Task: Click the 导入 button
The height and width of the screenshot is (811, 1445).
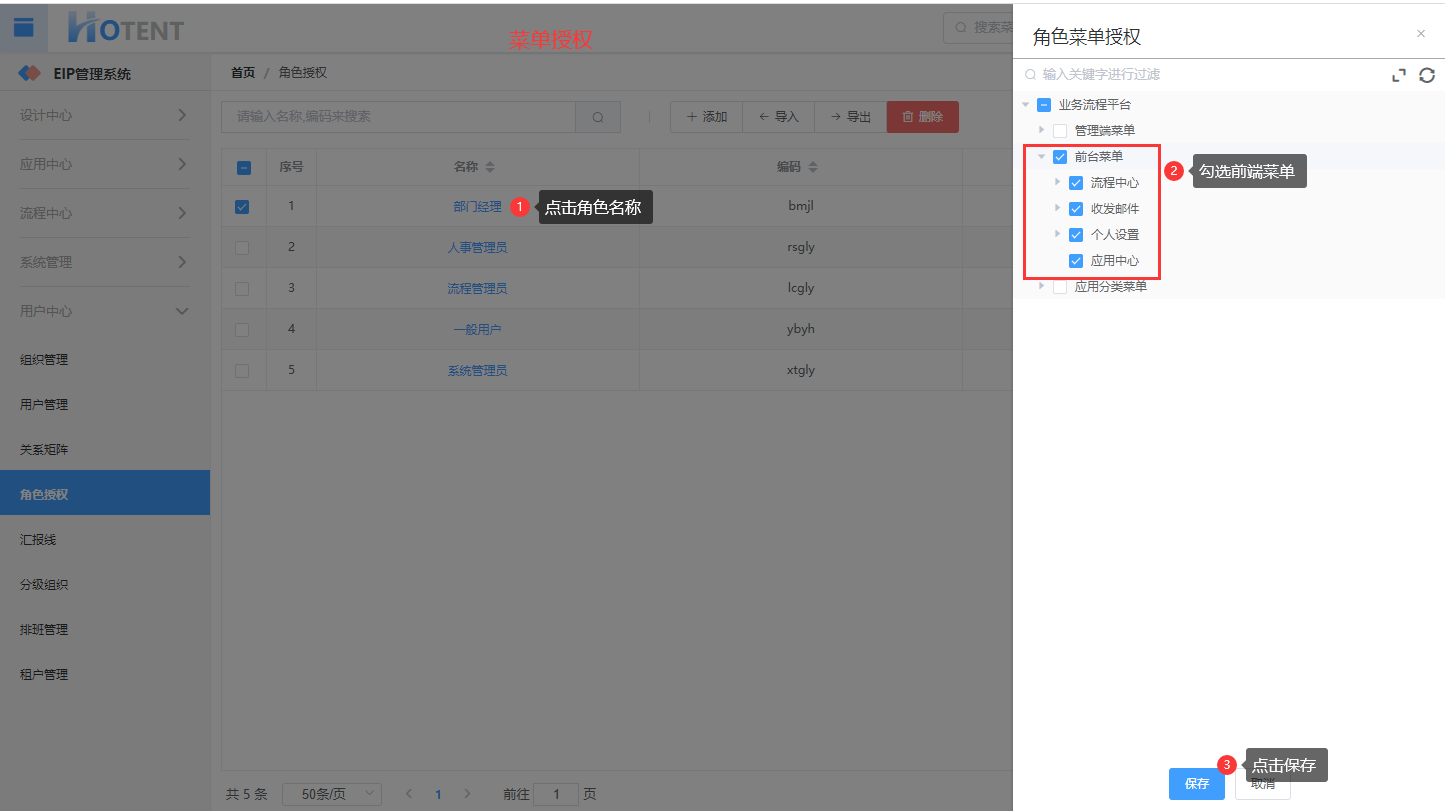Action: click(x=778, y=117)
